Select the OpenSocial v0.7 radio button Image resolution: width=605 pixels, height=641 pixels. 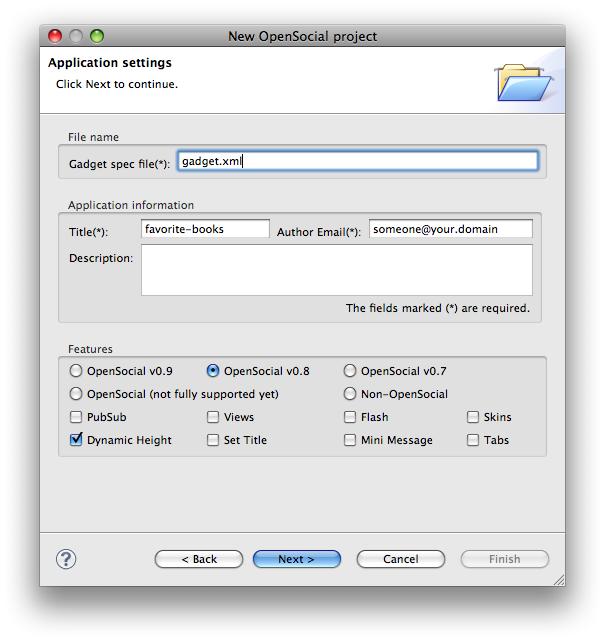(350, 371)
